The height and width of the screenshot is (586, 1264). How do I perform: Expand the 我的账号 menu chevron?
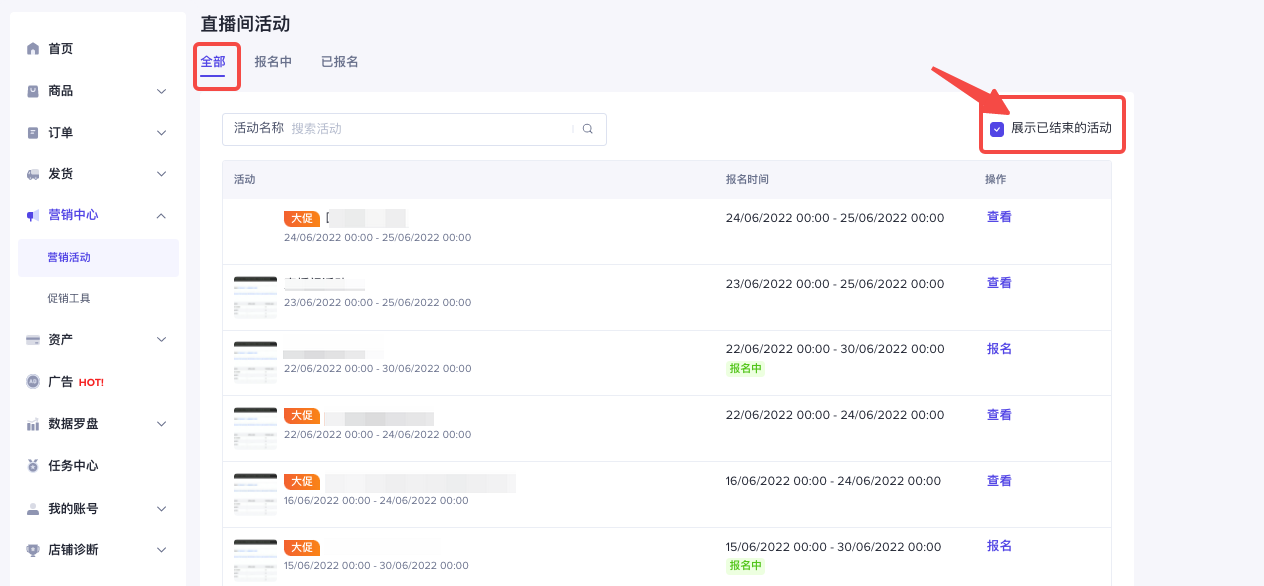click(x=162, y=508)
